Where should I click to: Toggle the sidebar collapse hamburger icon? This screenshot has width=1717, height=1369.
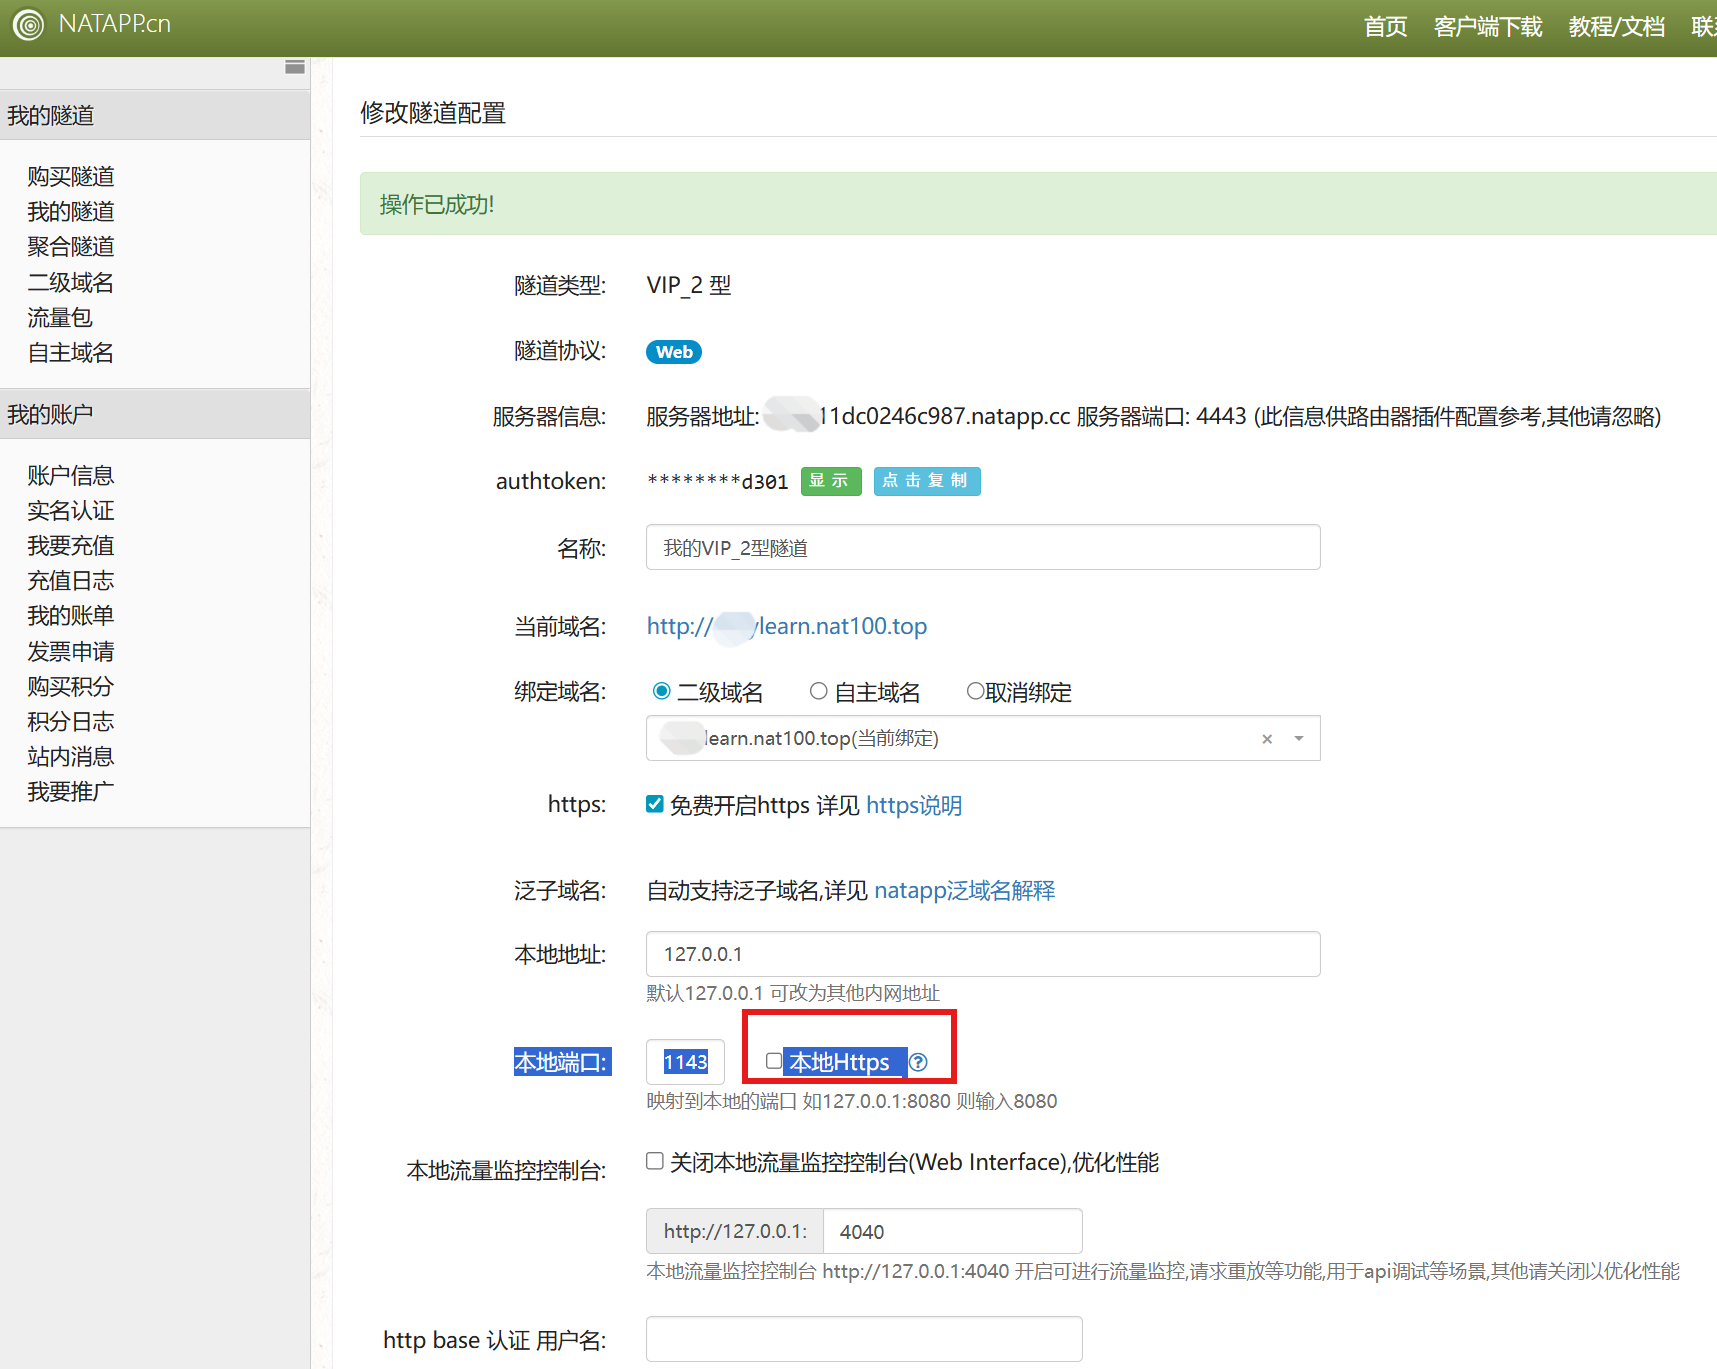295,67
